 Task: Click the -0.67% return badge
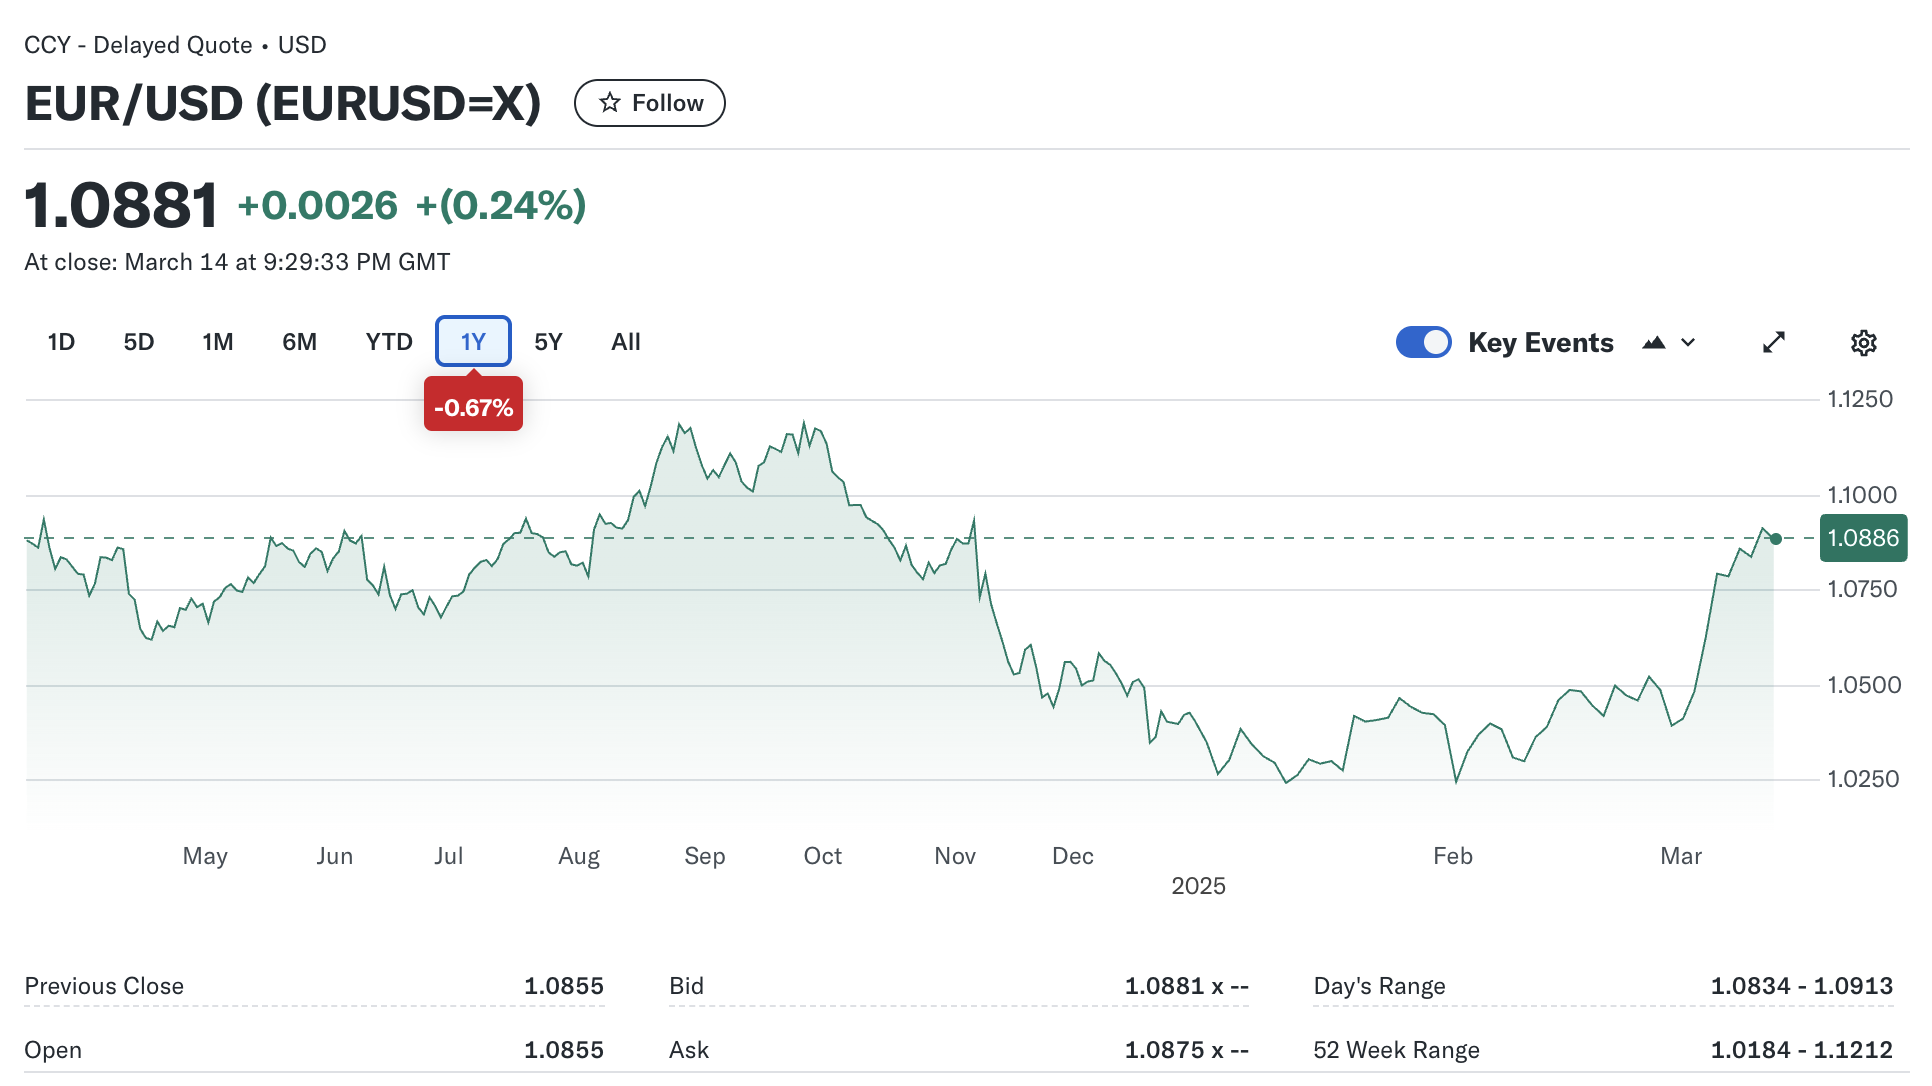click(473, 407)
